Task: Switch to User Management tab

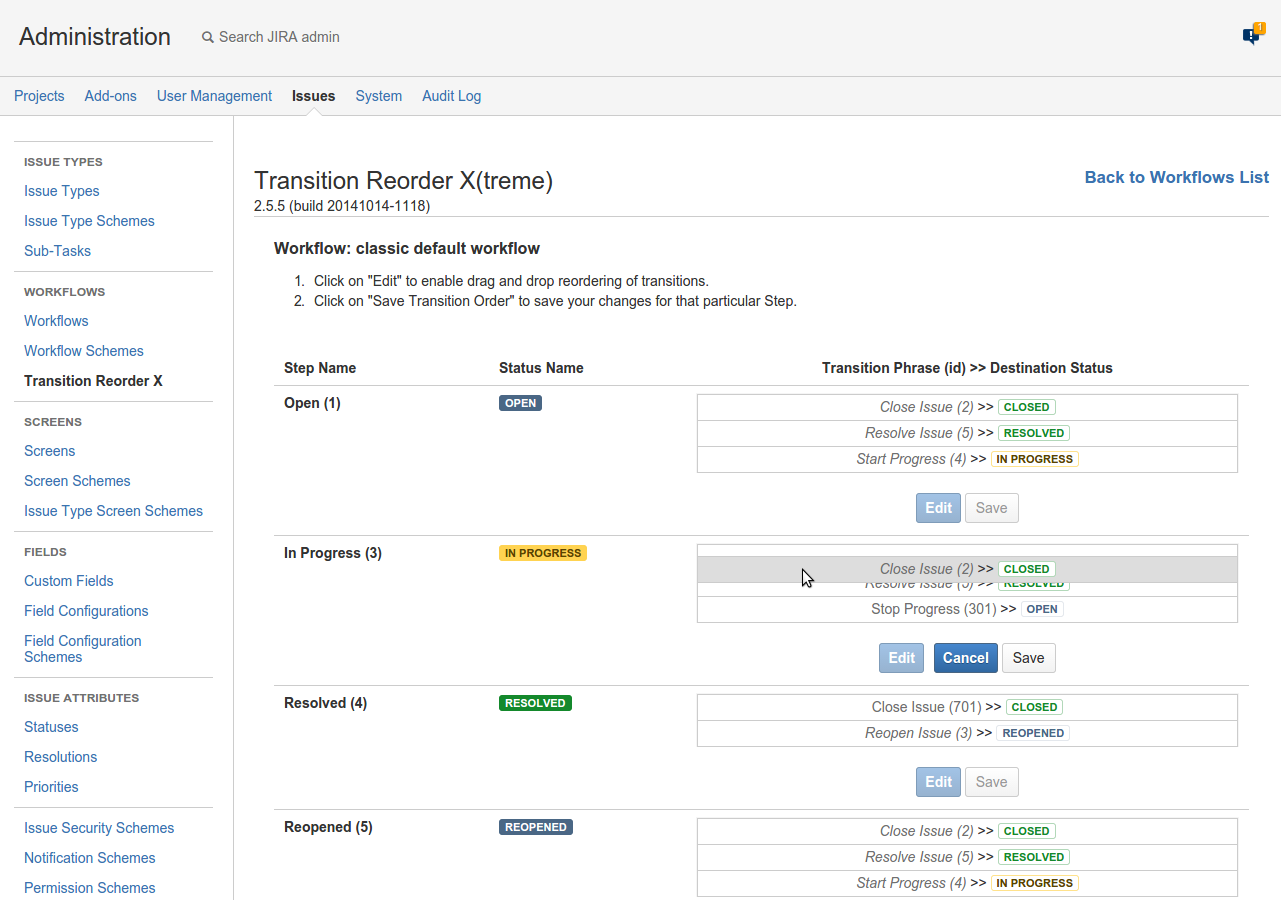Action: click(x=214, y=96)
